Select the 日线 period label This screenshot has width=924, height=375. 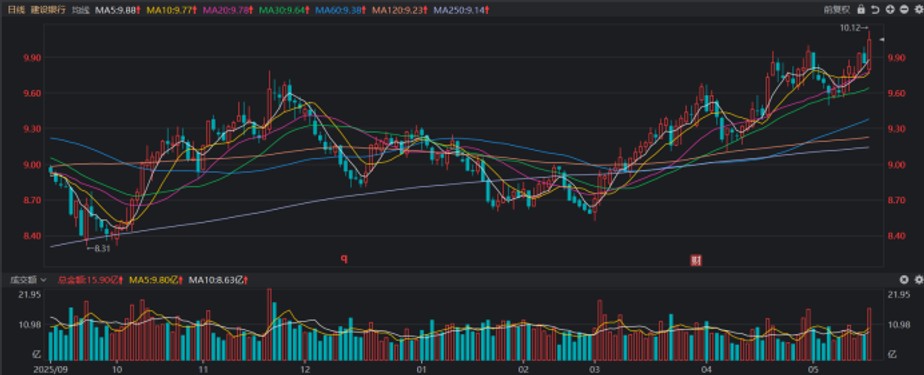[16, 10]
